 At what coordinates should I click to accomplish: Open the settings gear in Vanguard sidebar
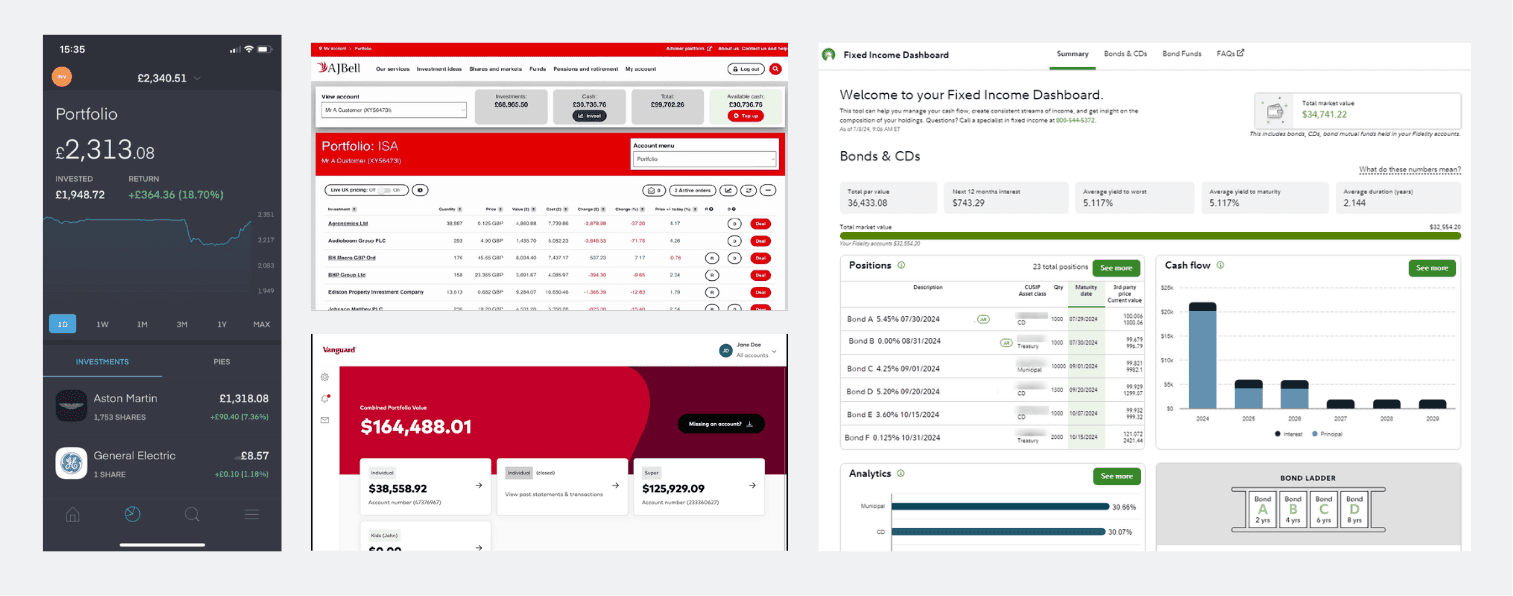(x=325, y=377)
